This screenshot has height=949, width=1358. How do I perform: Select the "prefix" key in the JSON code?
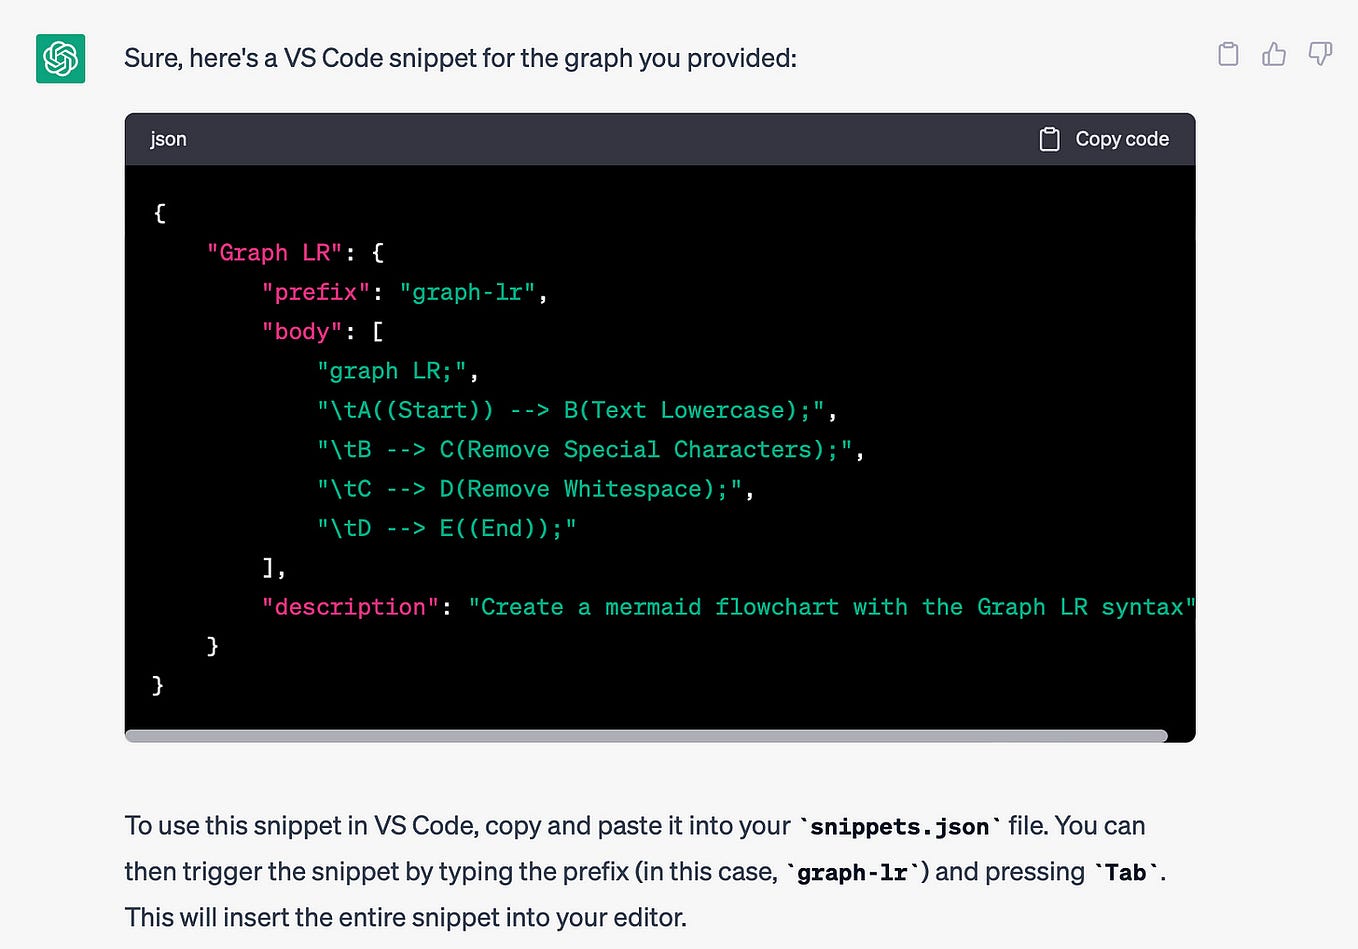(316, 292)
